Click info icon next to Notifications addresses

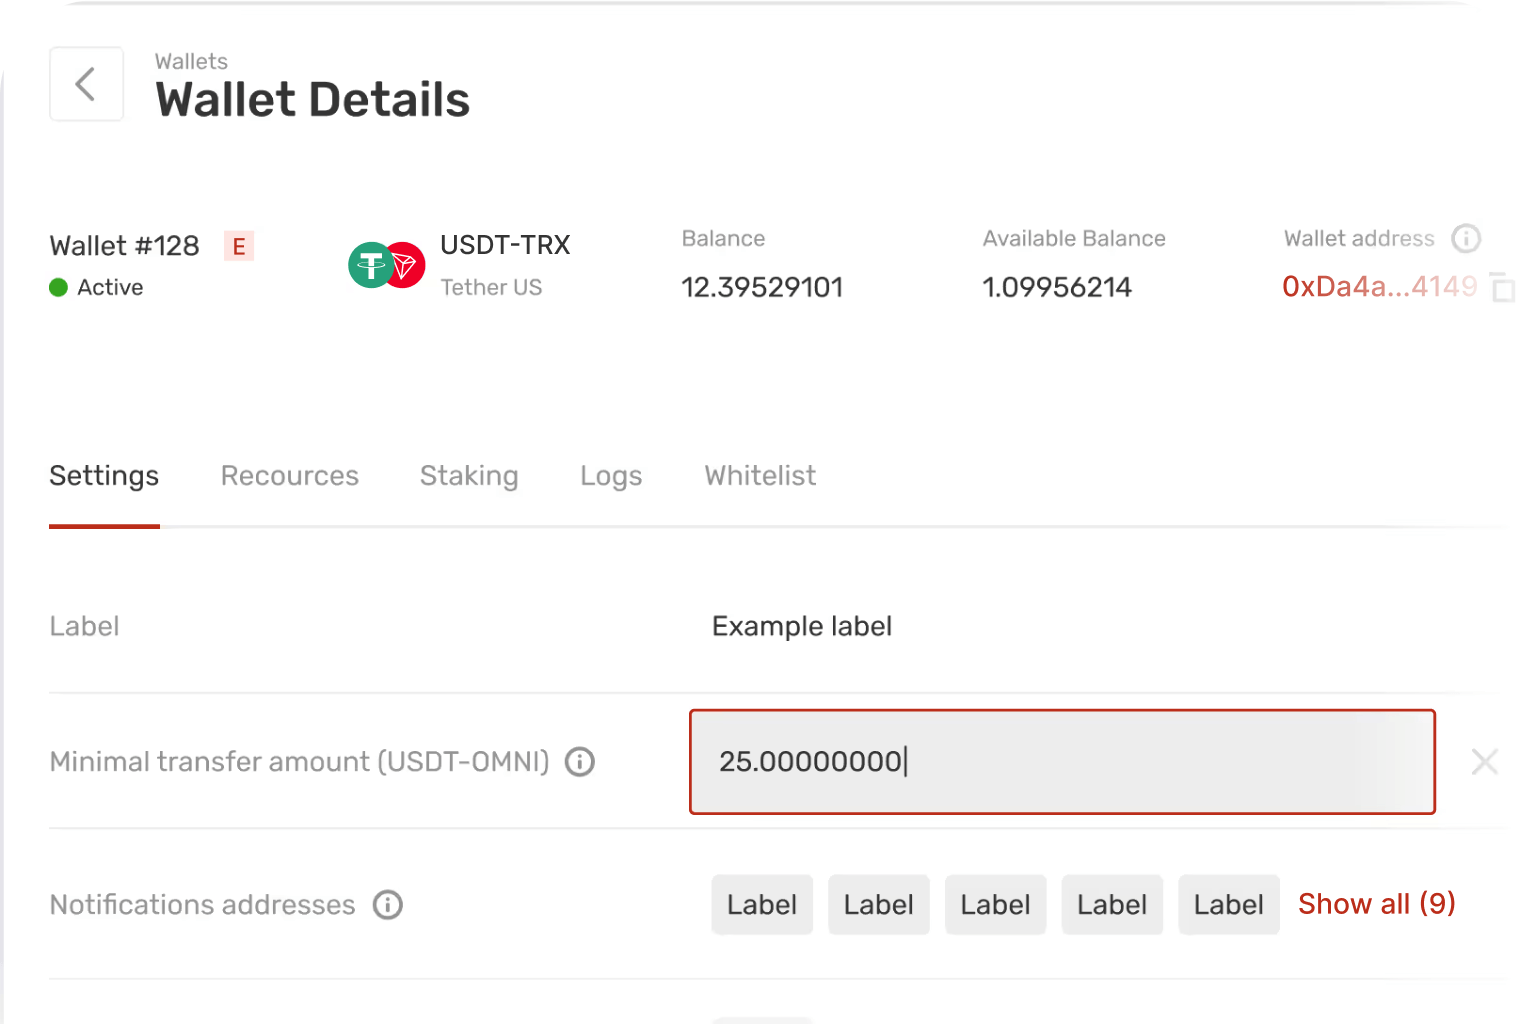(388, 905)
